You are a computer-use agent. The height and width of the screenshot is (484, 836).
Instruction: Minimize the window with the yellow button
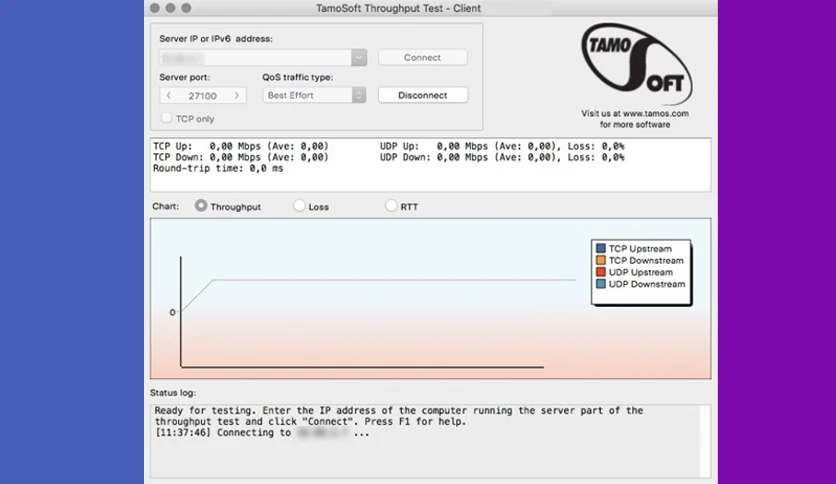coord(170,7)
